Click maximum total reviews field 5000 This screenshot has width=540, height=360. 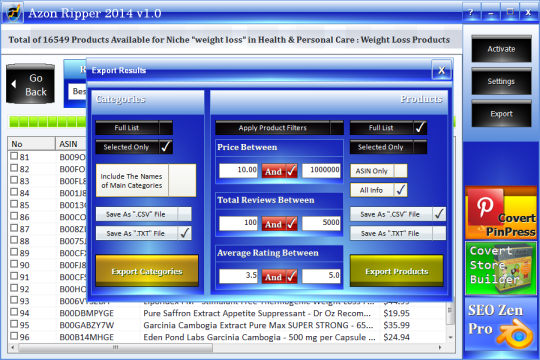coord(321,223)
